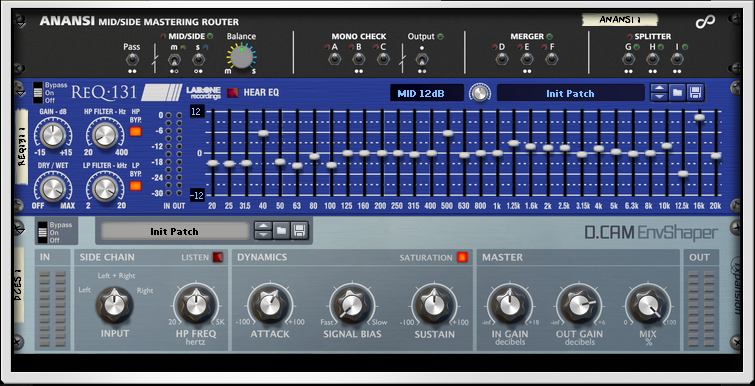Screen dimensions: 755x386
Task: Click the SUSTAIN knob
Action: pyautogui.click(x=434, y=305)
